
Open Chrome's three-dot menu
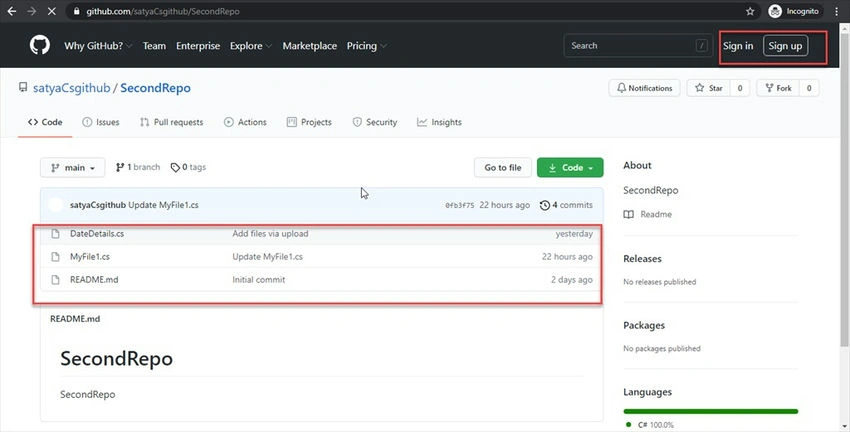coord(836,11)
